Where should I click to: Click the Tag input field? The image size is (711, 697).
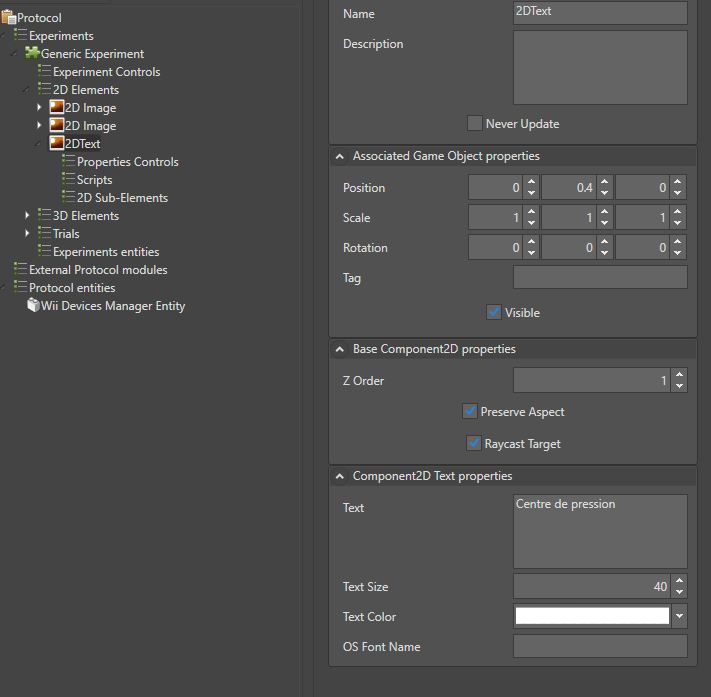[600, 277]
